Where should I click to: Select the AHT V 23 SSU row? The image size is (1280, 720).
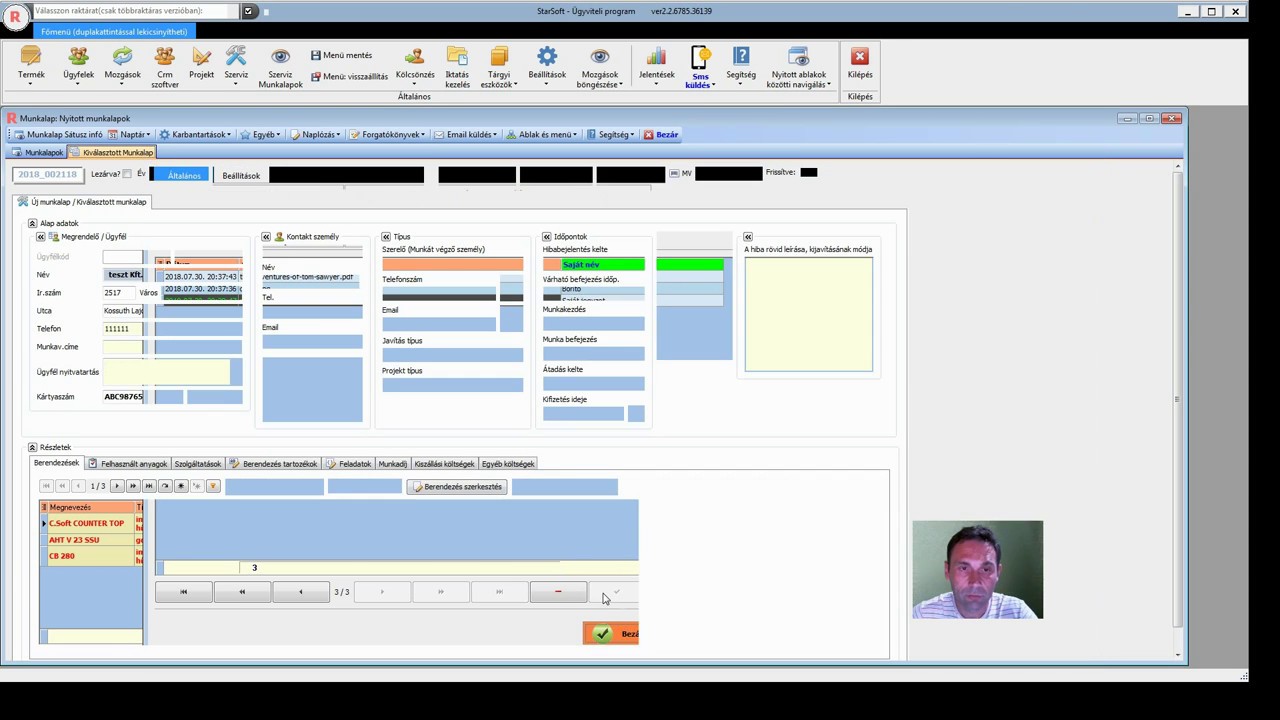91,540
